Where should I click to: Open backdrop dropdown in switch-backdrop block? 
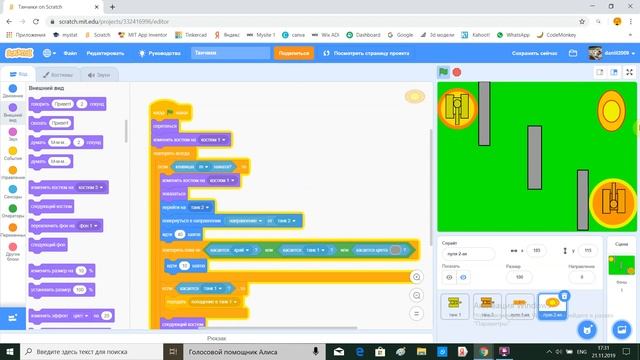click(89, 226)
